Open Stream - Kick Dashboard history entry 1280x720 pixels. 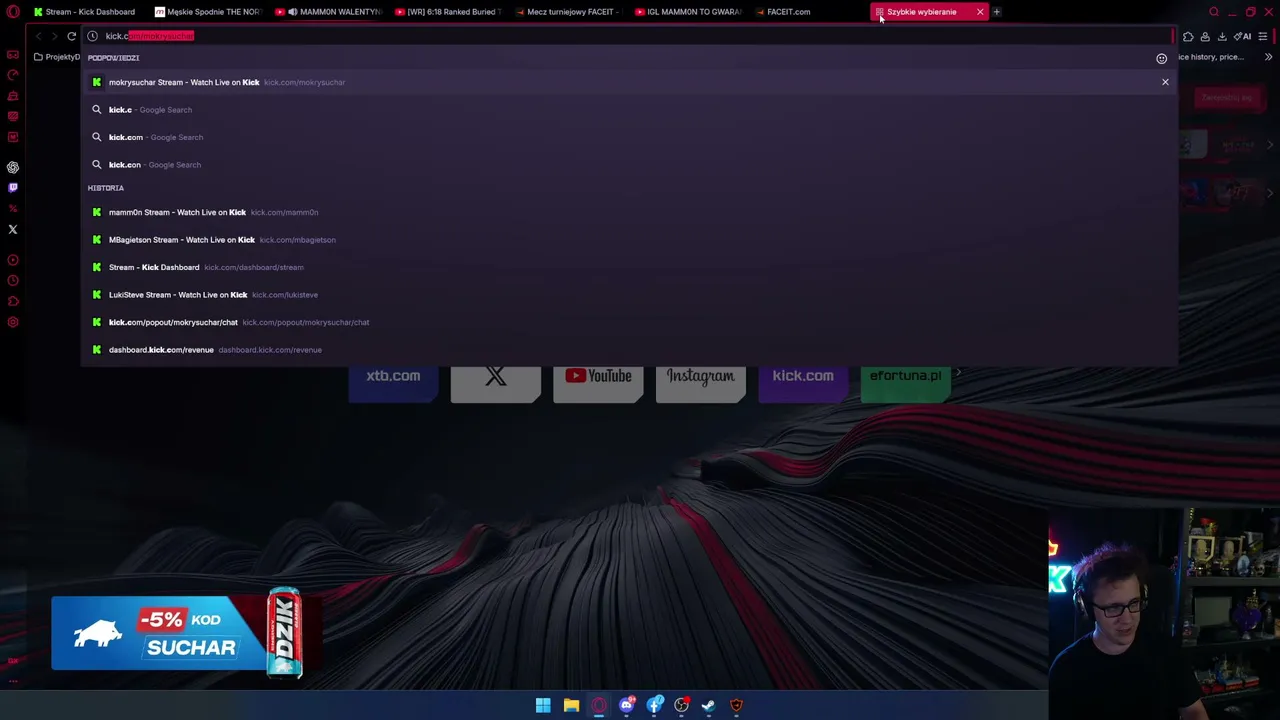(630, 267)
